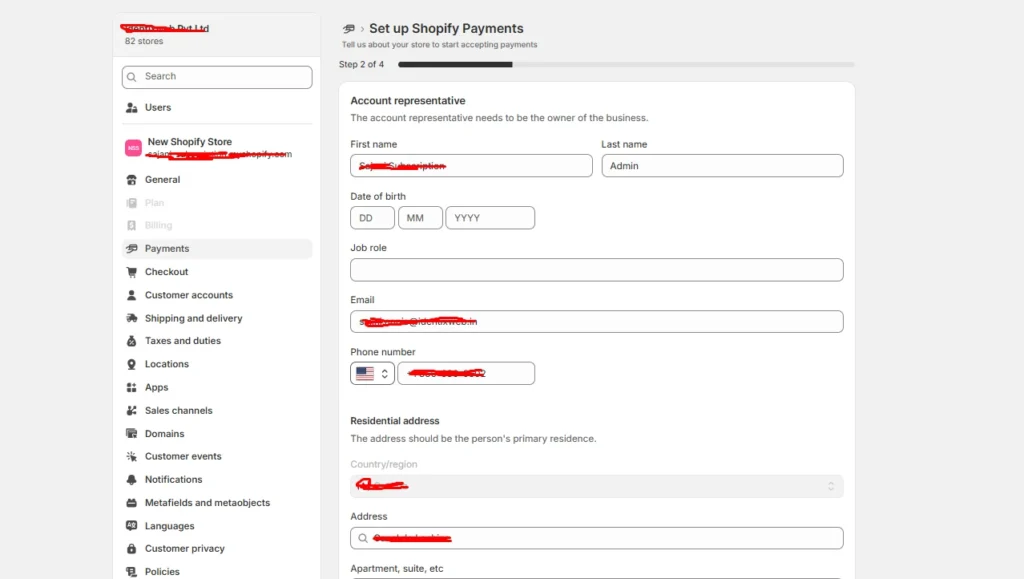Click the MM month of birth field
The width and height of the screenshot is (1024, 579).
coord(420,218)
